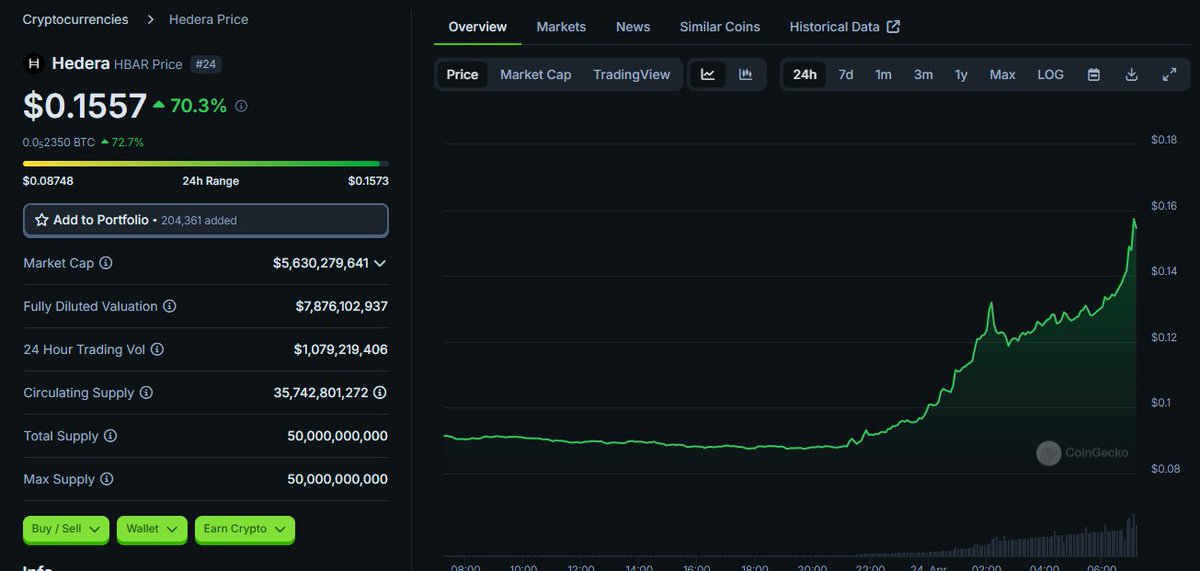Click info icon after 35,742,801,272 value

point(380,393)
